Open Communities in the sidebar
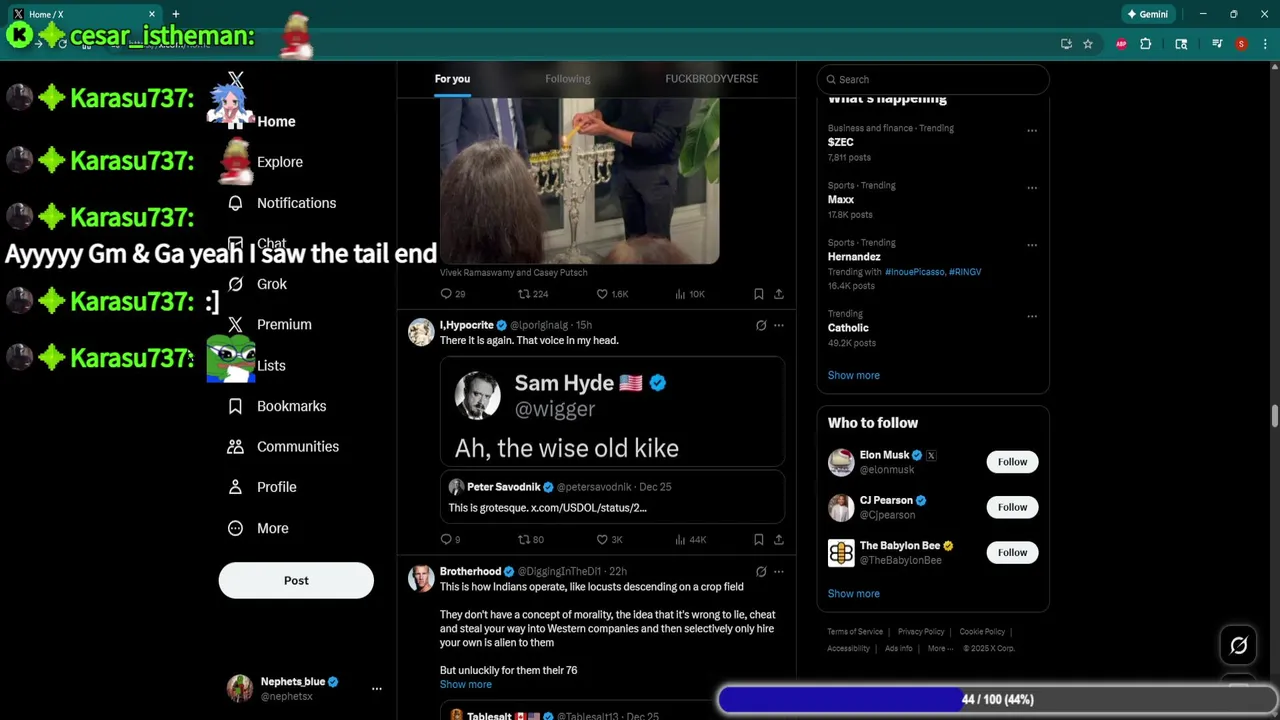Image resolution: width=1280 pixels, height=720 pixels. point(283,447)
